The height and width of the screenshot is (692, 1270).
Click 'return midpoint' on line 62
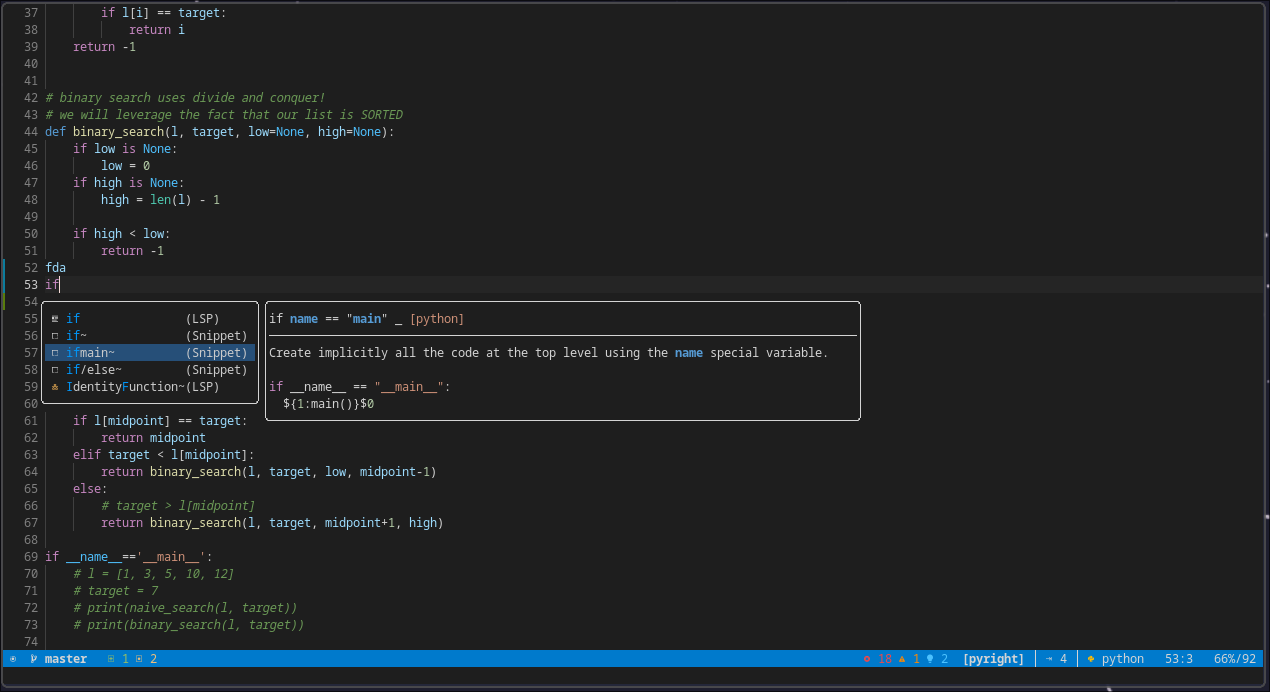[153, 438]
